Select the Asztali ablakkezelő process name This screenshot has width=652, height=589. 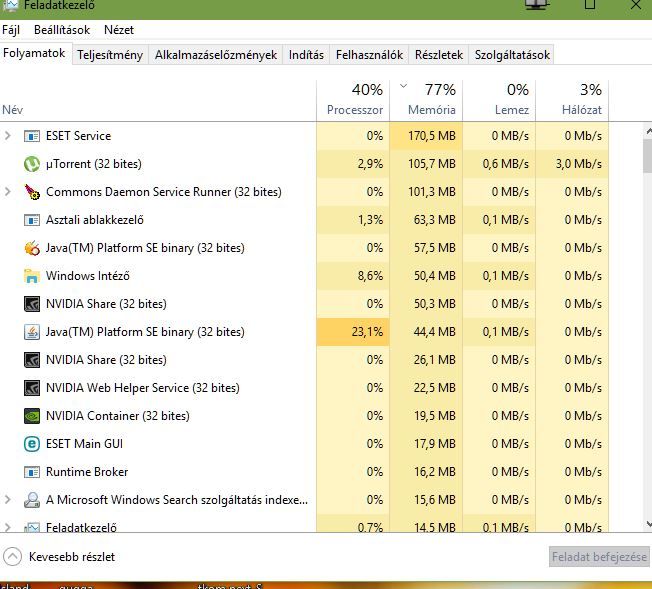[95, 220]
